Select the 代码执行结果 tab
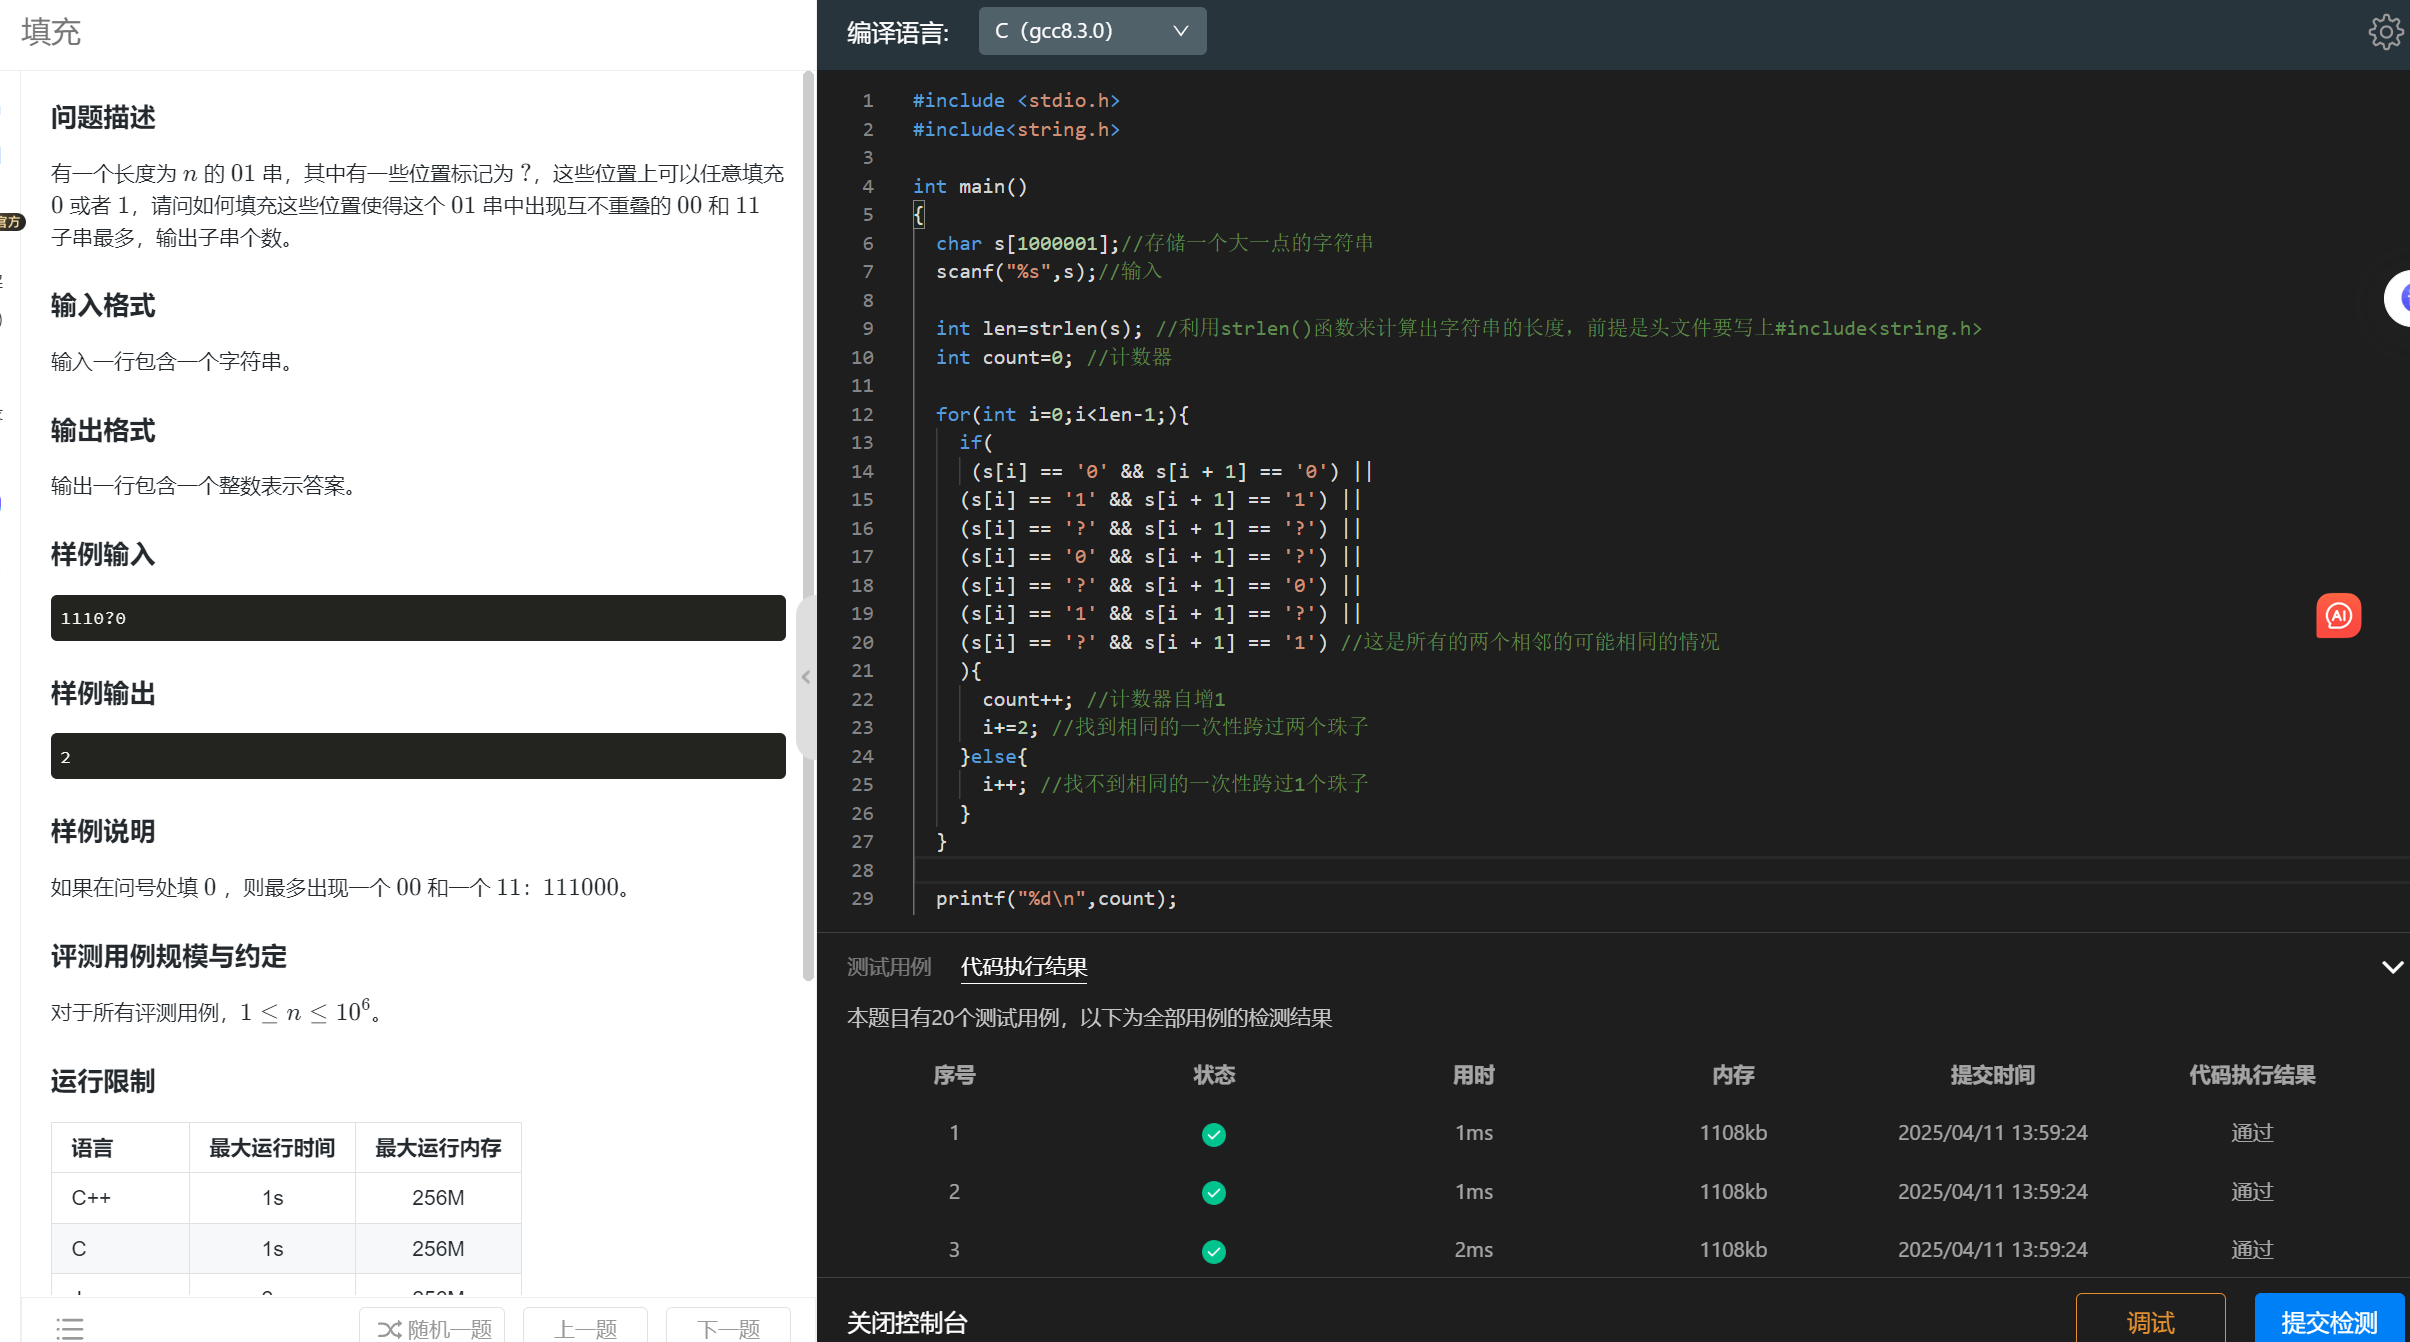2410x1342 pixels. click(x=1023, y=967)
